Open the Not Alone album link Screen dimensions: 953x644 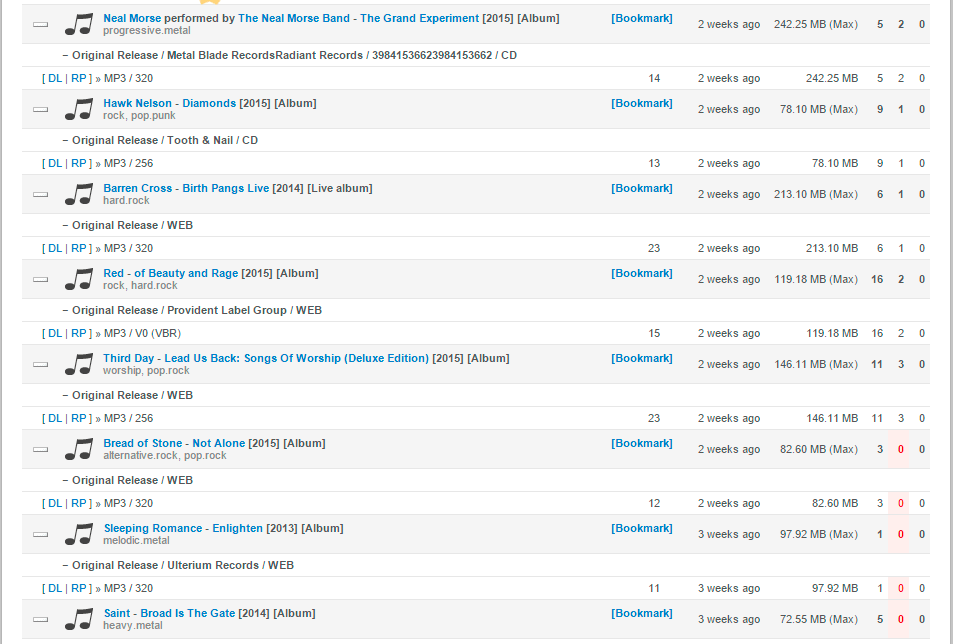click(x=219, y=444)
